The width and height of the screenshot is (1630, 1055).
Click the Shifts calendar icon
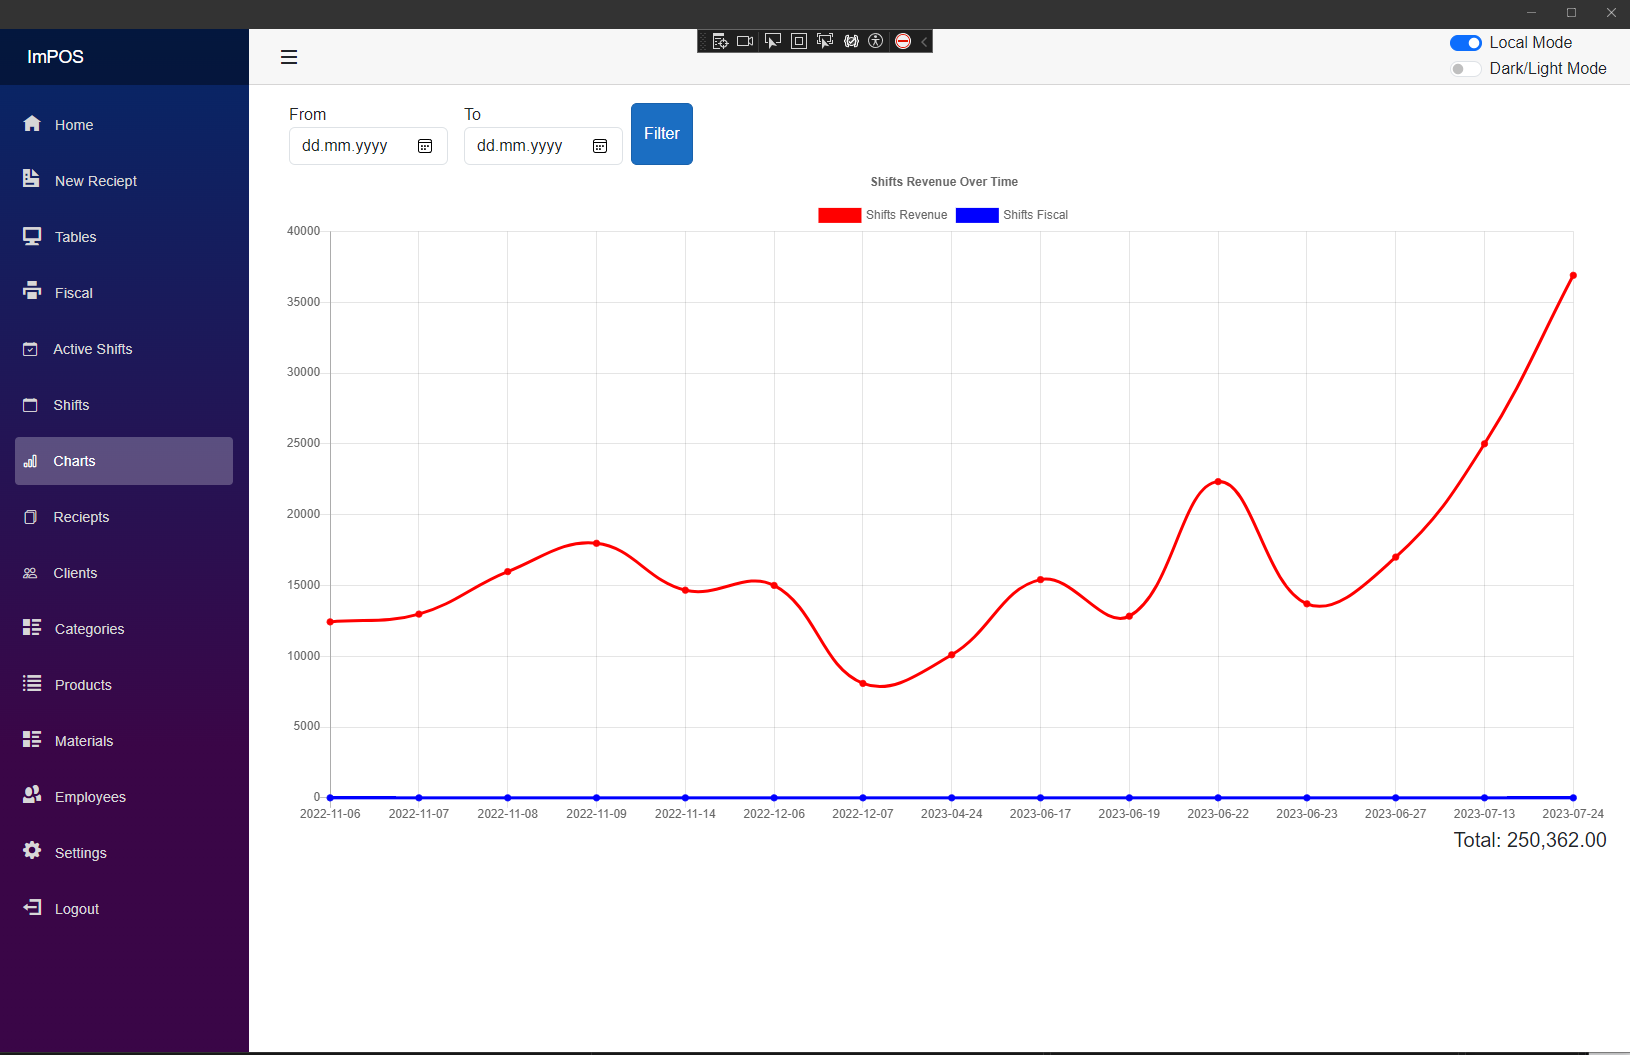(30, 405)
